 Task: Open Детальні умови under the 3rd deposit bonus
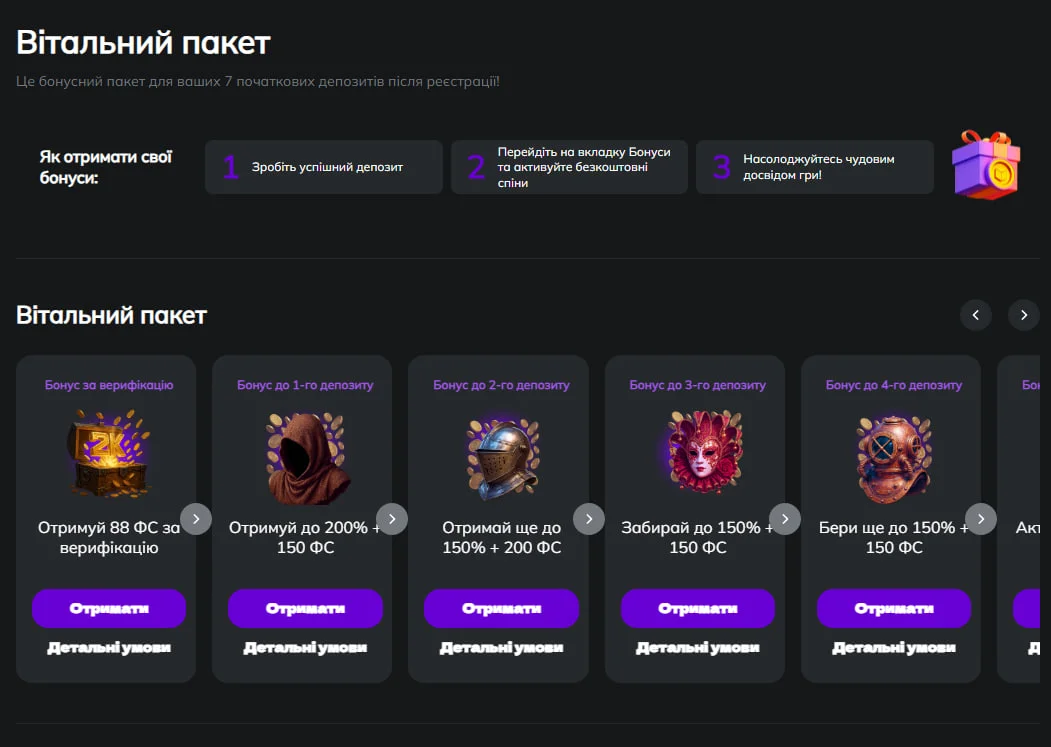(x=695, y=647)
